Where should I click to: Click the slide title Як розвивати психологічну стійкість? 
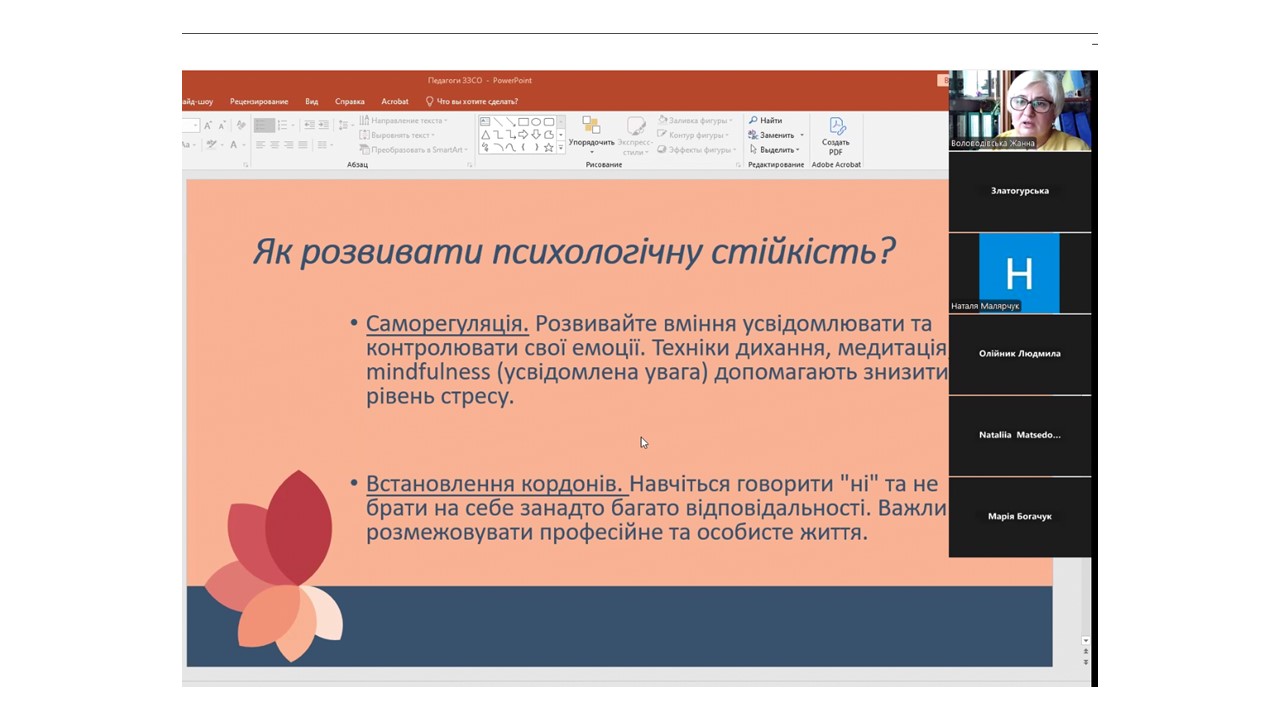point(573,250)
